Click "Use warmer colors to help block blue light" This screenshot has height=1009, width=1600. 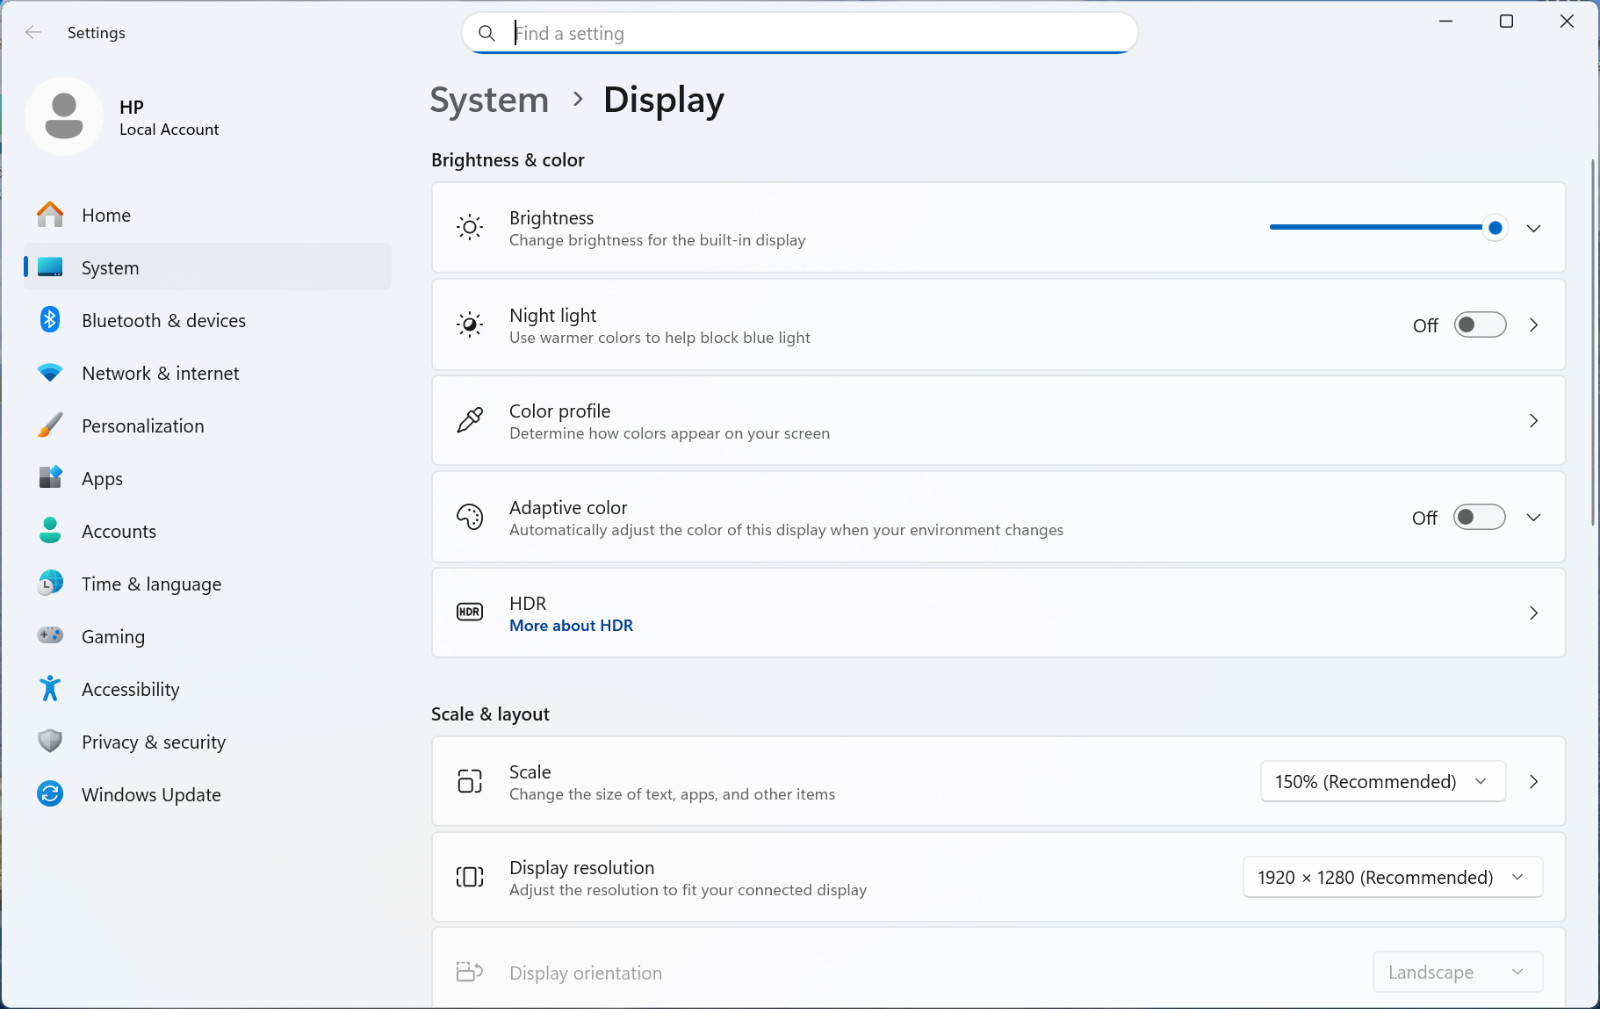(660, 338)
